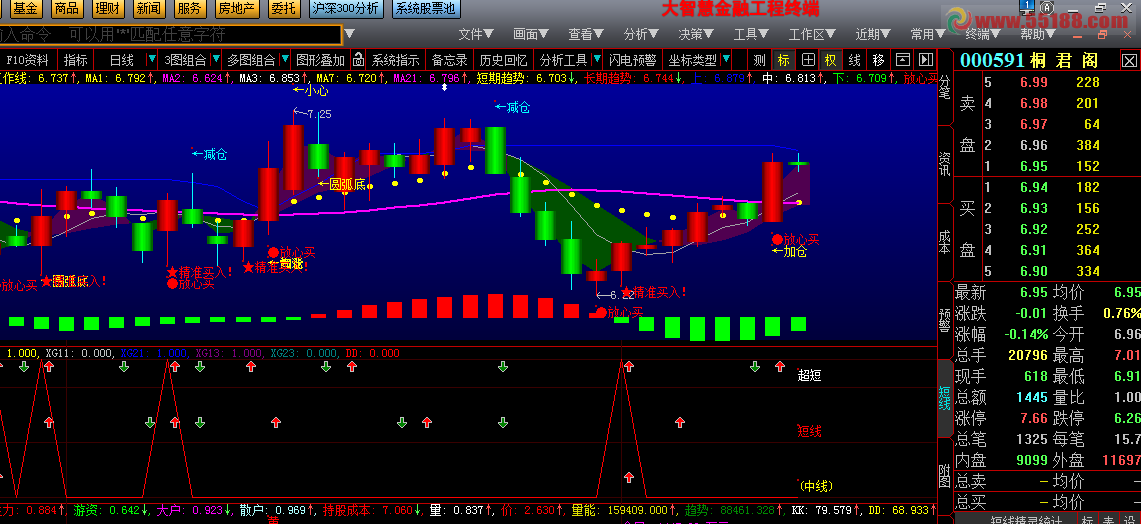Click the 图形叠加 toolbar button
This screenshot has width=1141, height=524.
[321, 60]
